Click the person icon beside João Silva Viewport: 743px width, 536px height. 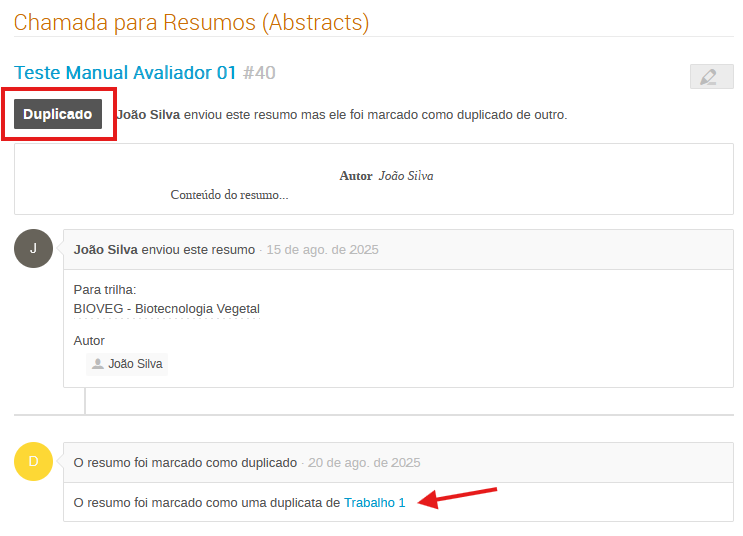click(98, 364)
